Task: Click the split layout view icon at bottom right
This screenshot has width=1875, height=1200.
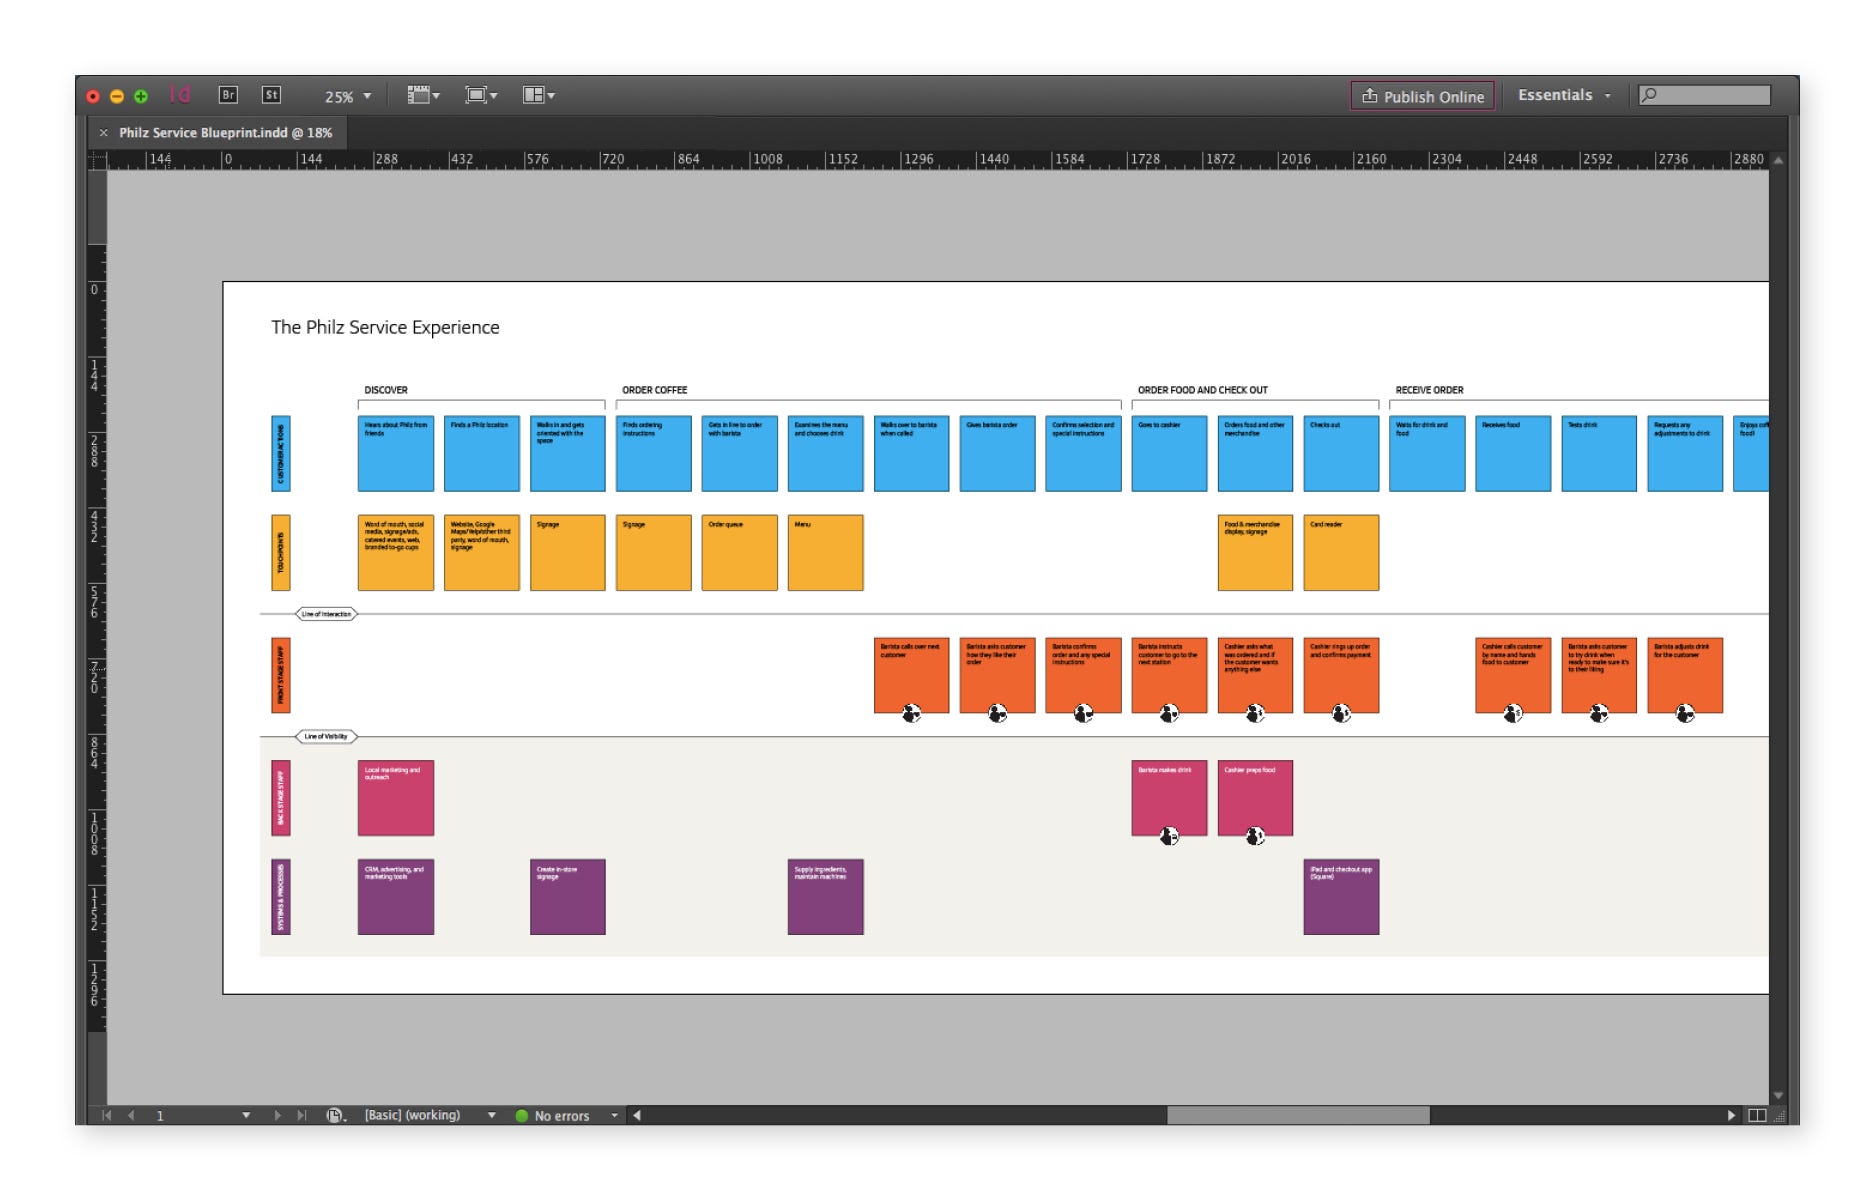Action: point(1757,1115)
